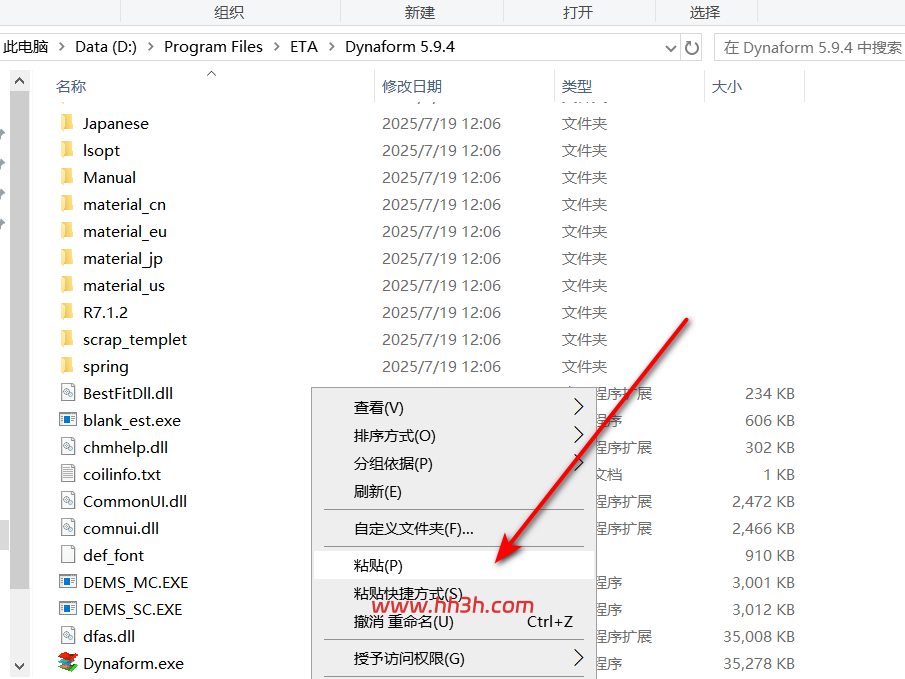Select the file name Dynaform.exe
This screenshot has height=679, width=905.
click(133, 663)
